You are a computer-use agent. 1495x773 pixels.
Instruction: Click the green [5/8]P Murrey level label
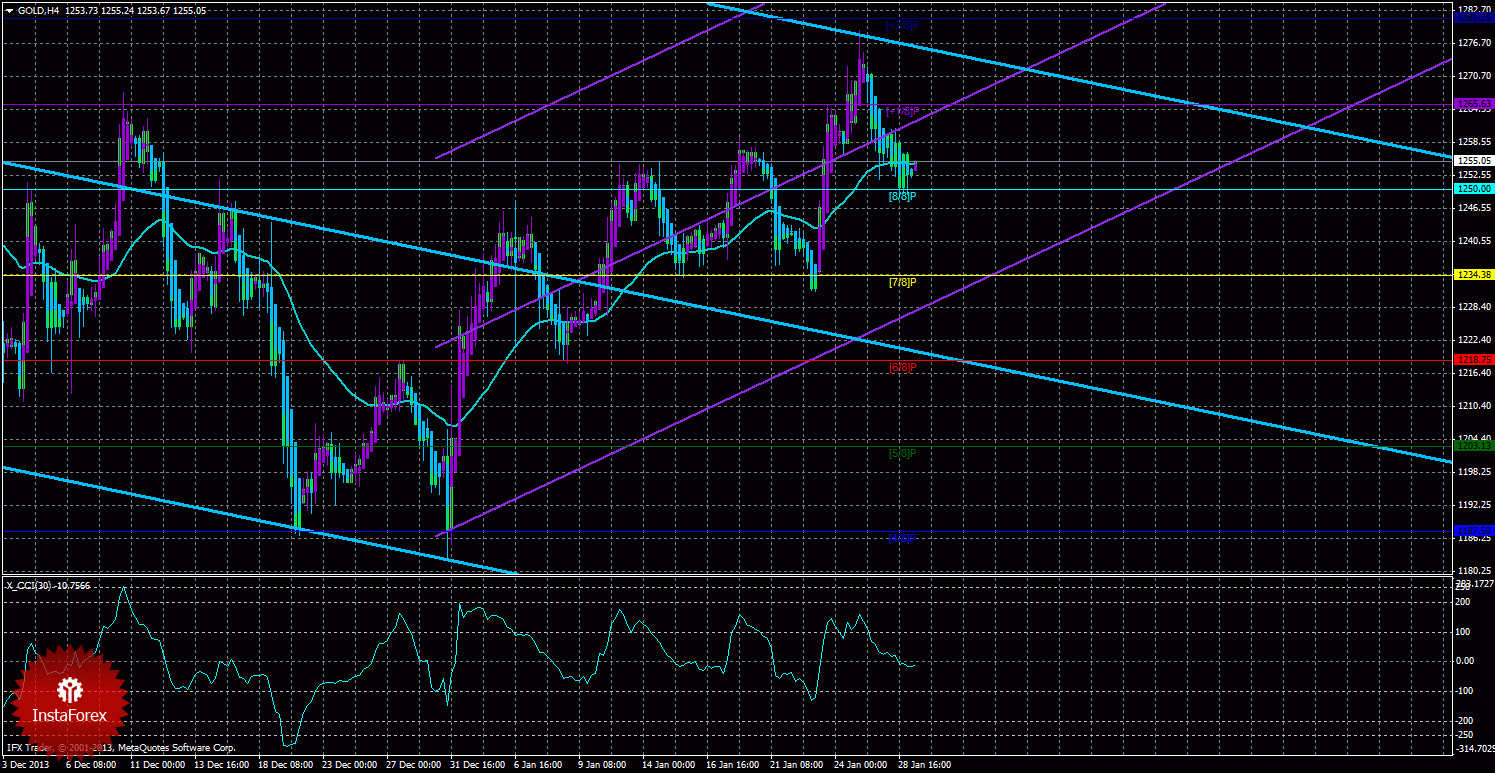[903, 453]
